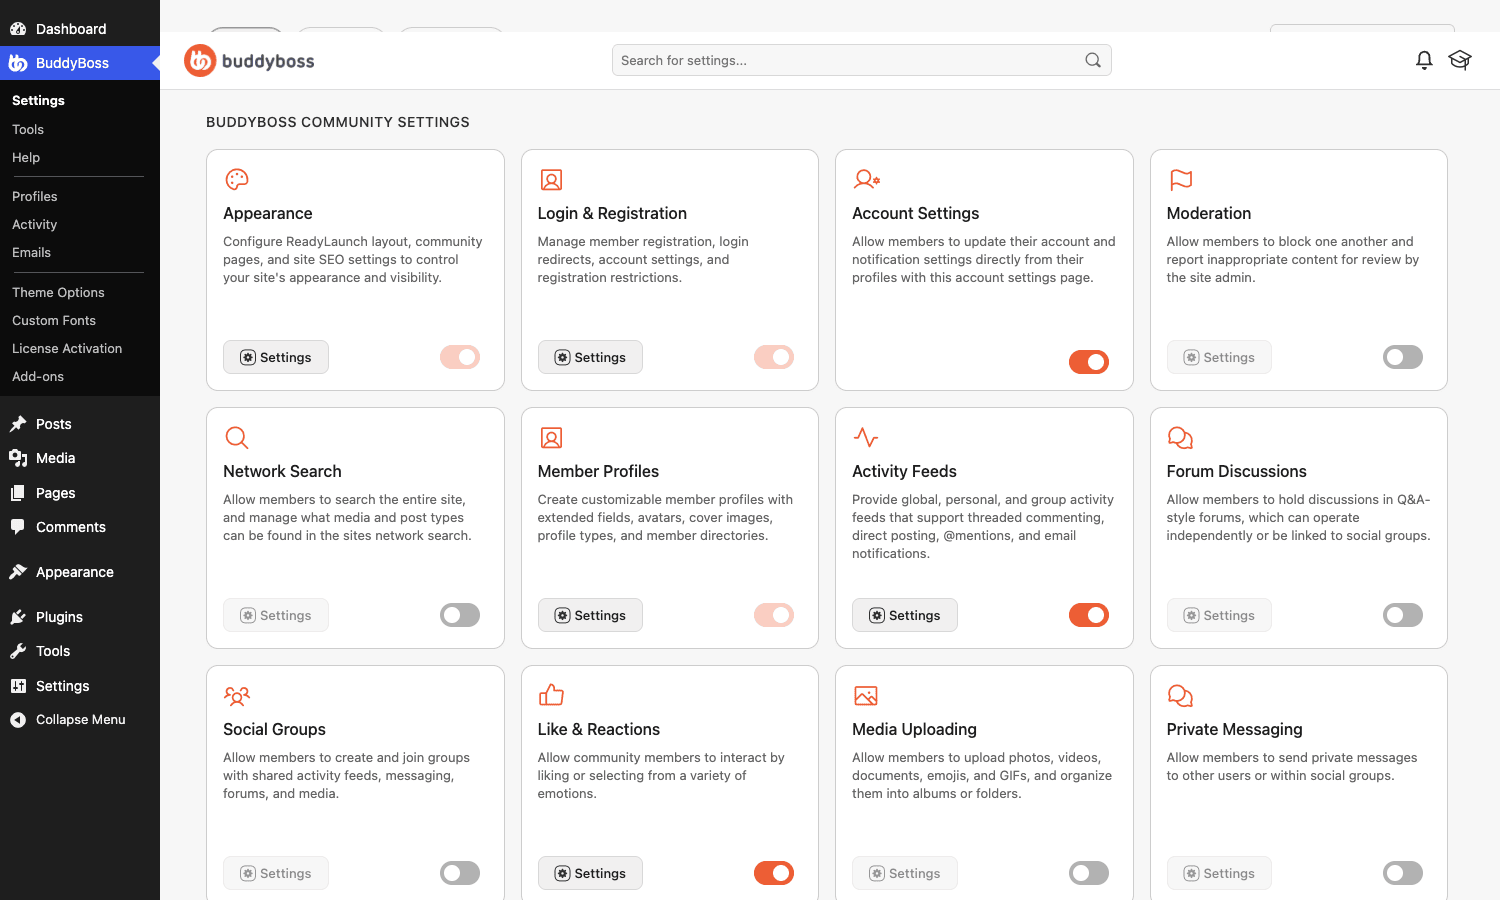Click the Appearance palette icon
Image resolution: width=1500 pixels, height=900 pixels.
tap(237, 179)
